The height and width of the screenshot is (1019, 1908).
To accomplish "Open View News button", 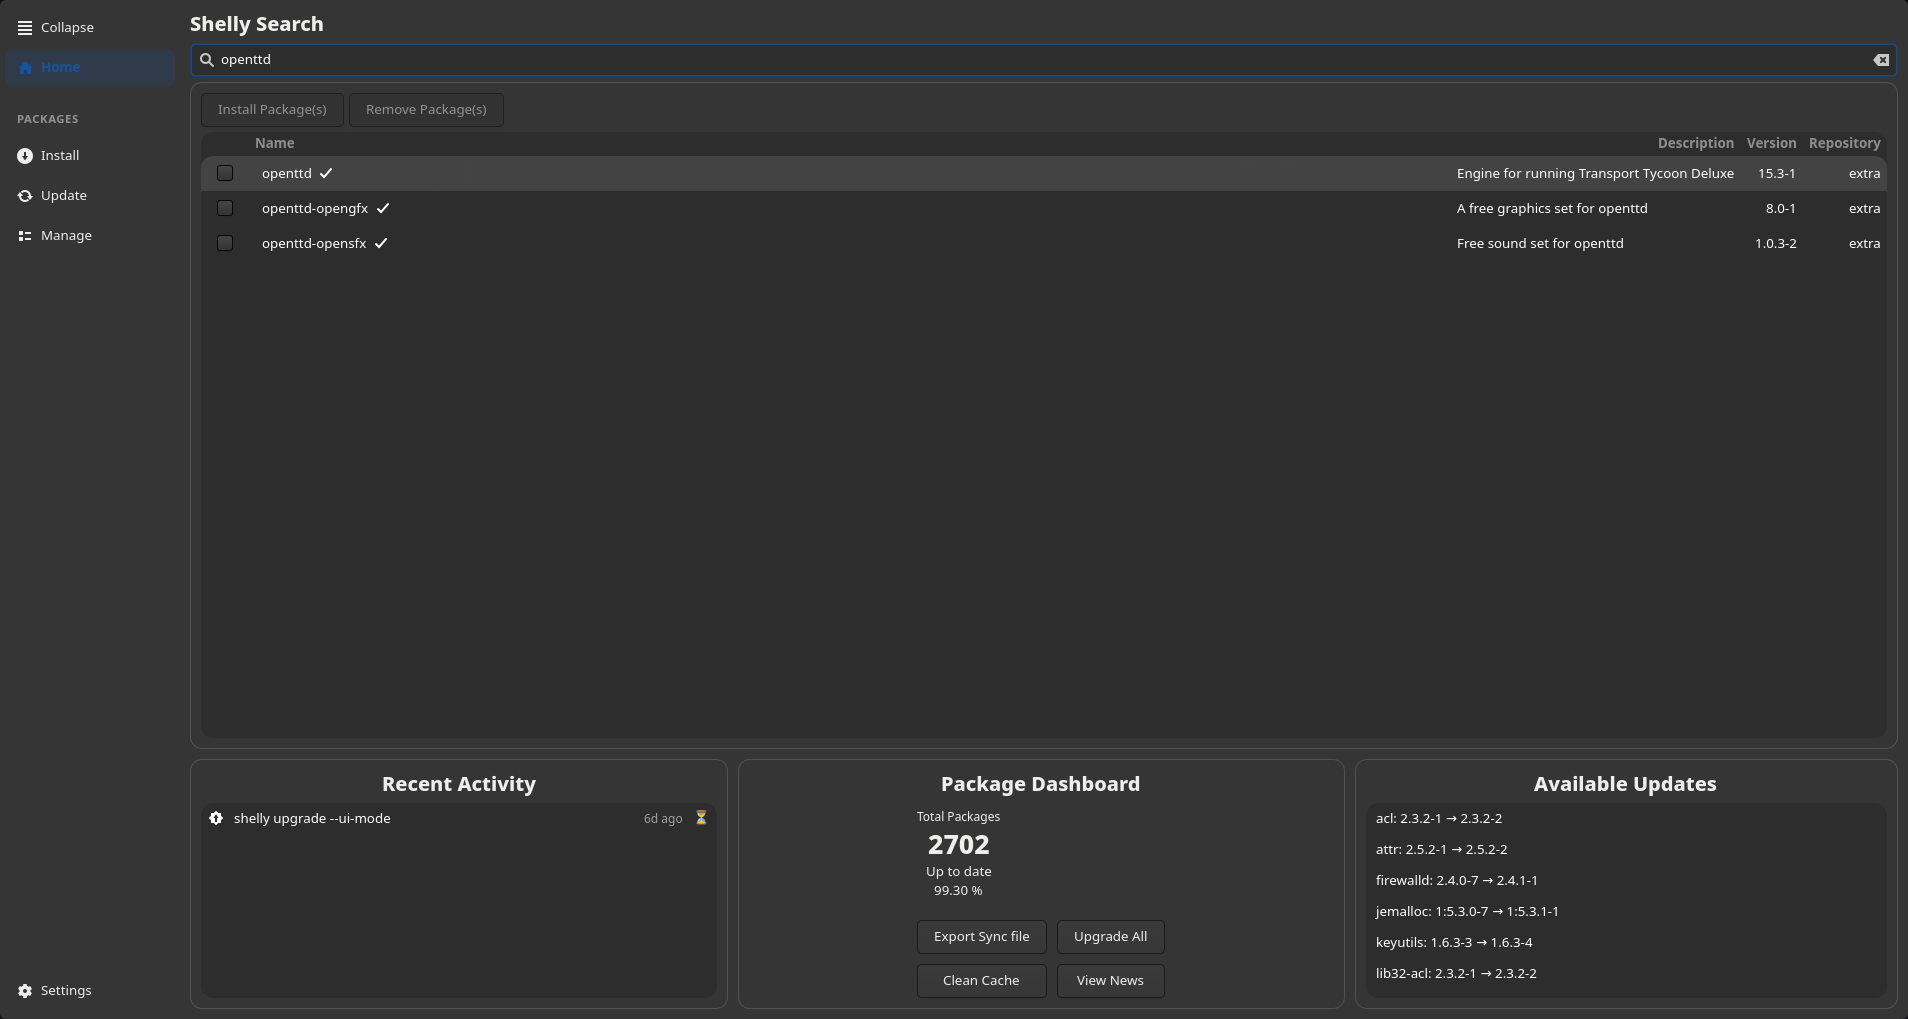I will tap(1110, 981).
